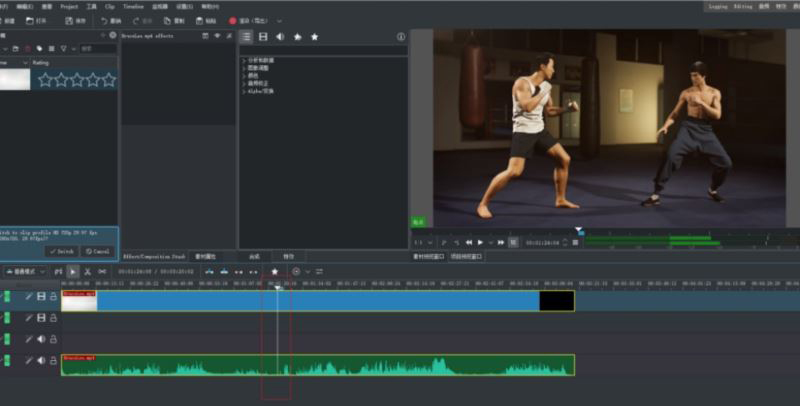The height and width of the screenshot is (406, 800).
Task: Select the blue video clip in timeline
Action: point(318,301)
